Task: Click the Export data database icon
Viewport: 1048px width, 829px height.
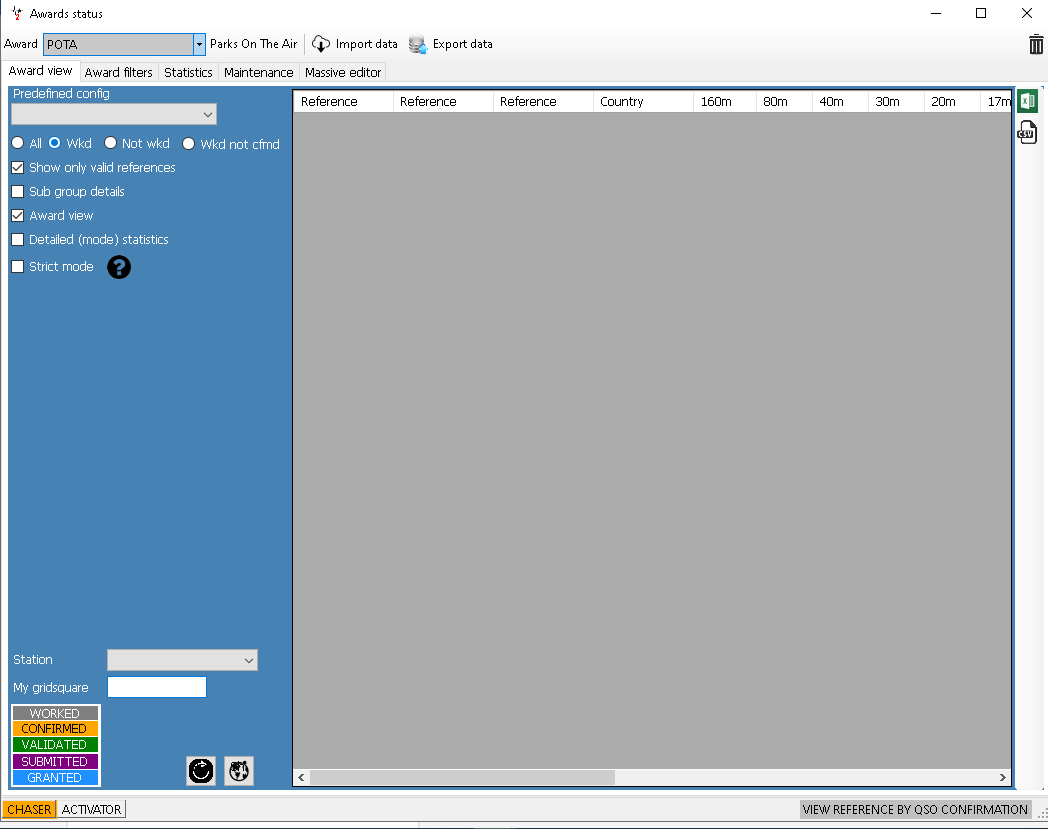Action: (x=418, y=44)
